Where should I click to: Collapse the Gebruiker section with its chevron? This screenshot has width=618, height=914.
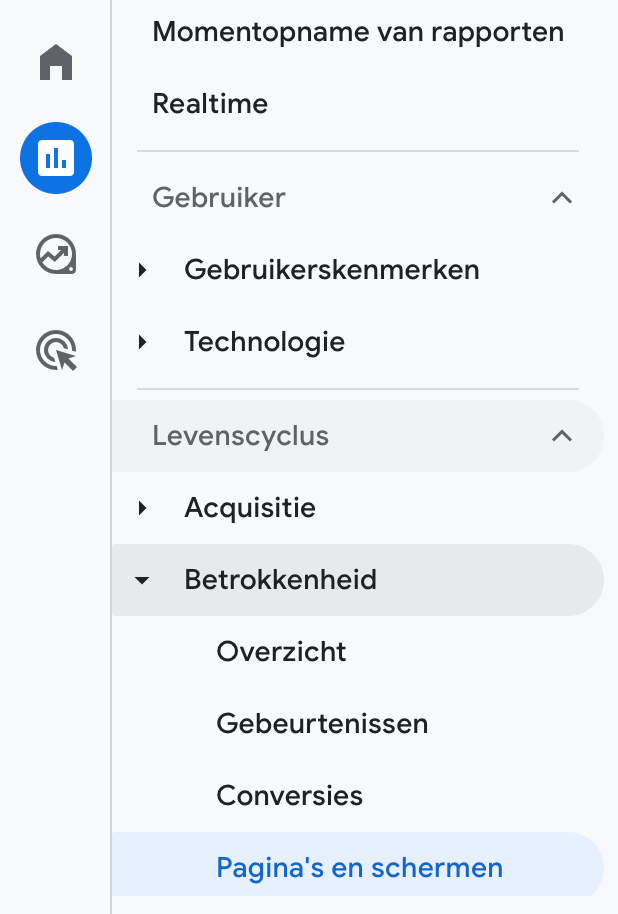563,198
